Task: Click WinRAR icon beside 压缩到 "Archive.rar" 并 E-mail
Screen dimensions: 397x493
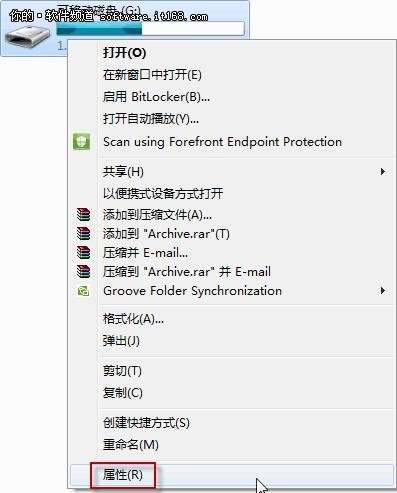Action: [x=83, y=272]
